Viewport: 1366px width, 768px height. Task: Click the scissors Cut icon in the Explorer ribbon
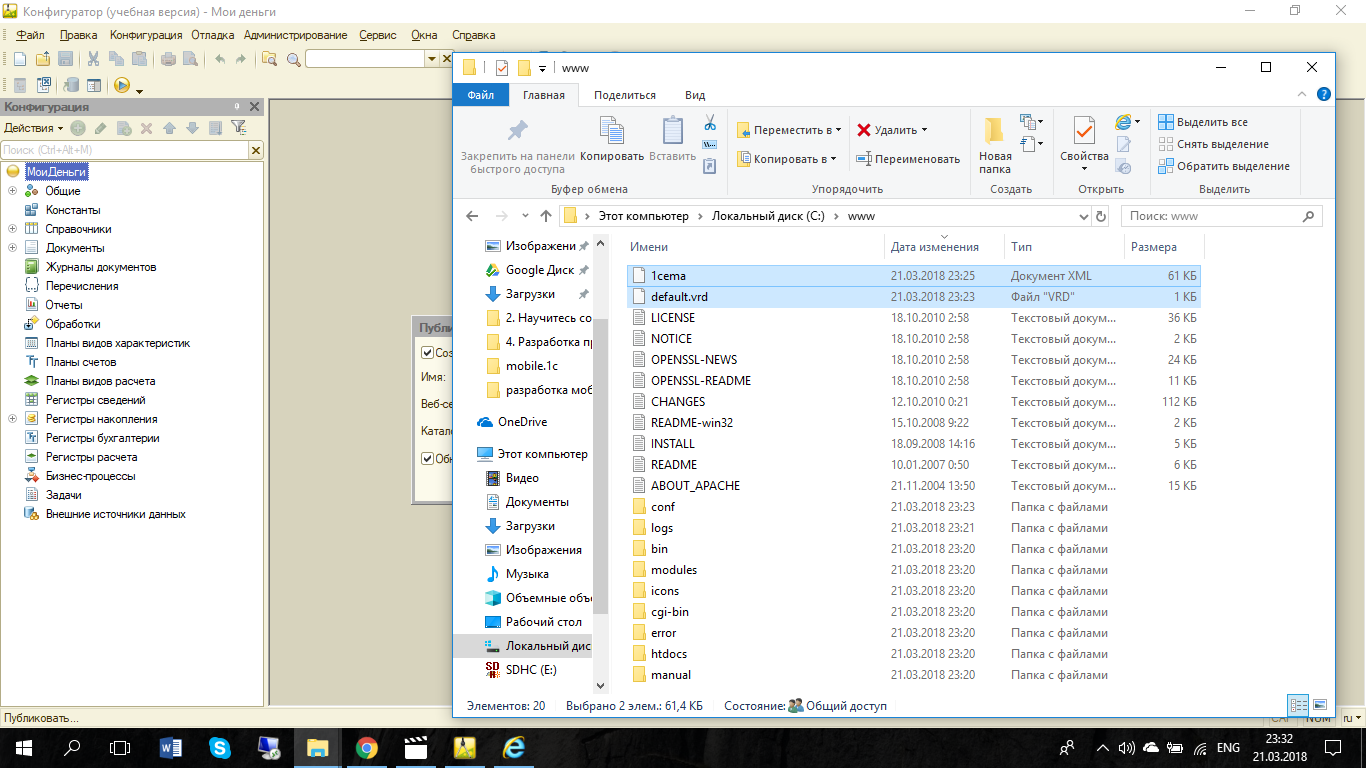click(709, 123)
